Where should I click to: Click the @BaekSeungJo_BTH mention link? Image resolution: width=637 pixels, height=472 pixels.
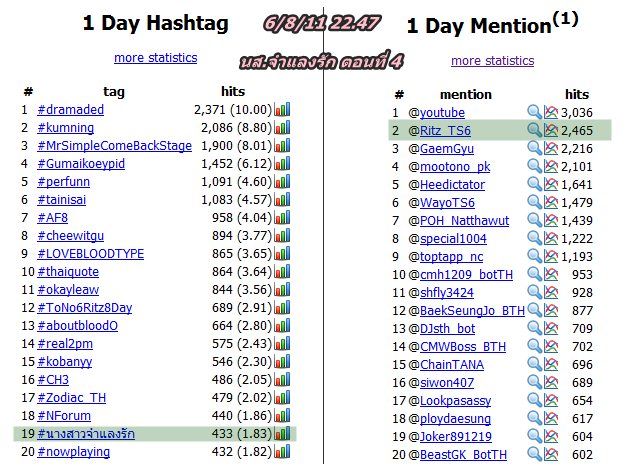pos(472,310)
